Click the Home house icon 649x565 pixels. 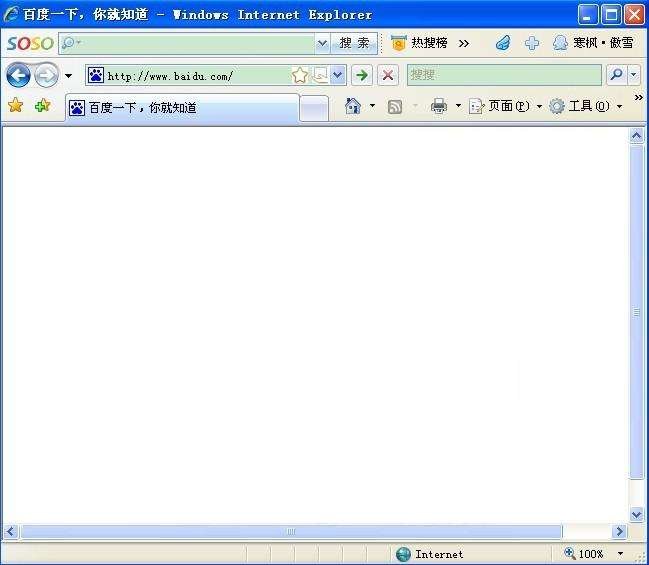tap(353, 106)
